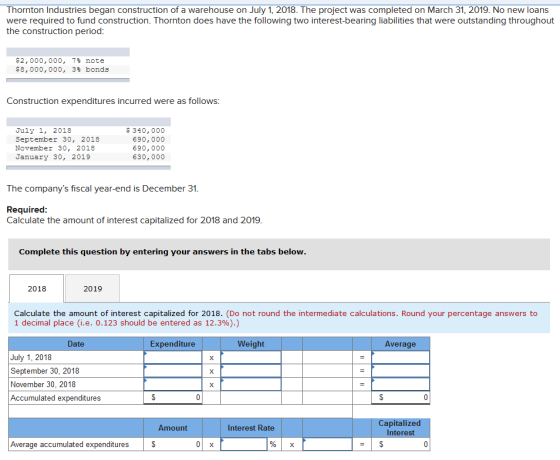The height and width of the screenshot is (460, 560).
Task: Click the Expenditure column header
Action: [173, 344]
